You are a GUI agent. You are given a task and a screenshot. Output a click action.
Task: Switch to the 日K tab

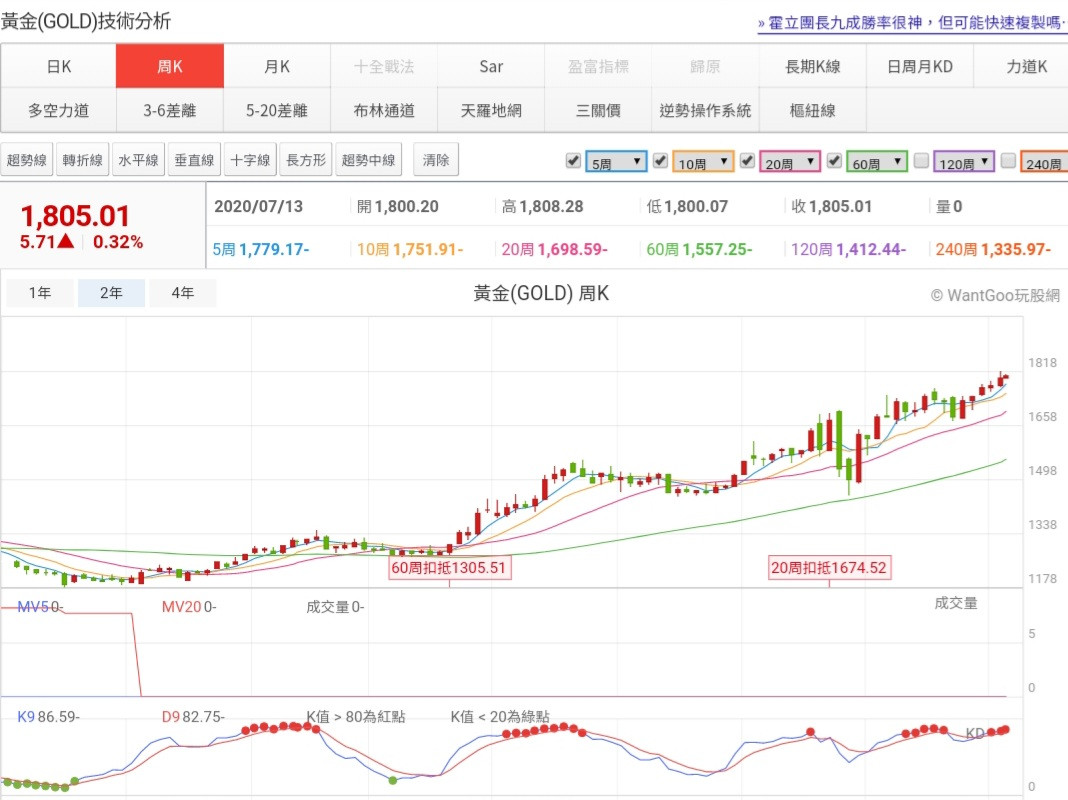58,67
